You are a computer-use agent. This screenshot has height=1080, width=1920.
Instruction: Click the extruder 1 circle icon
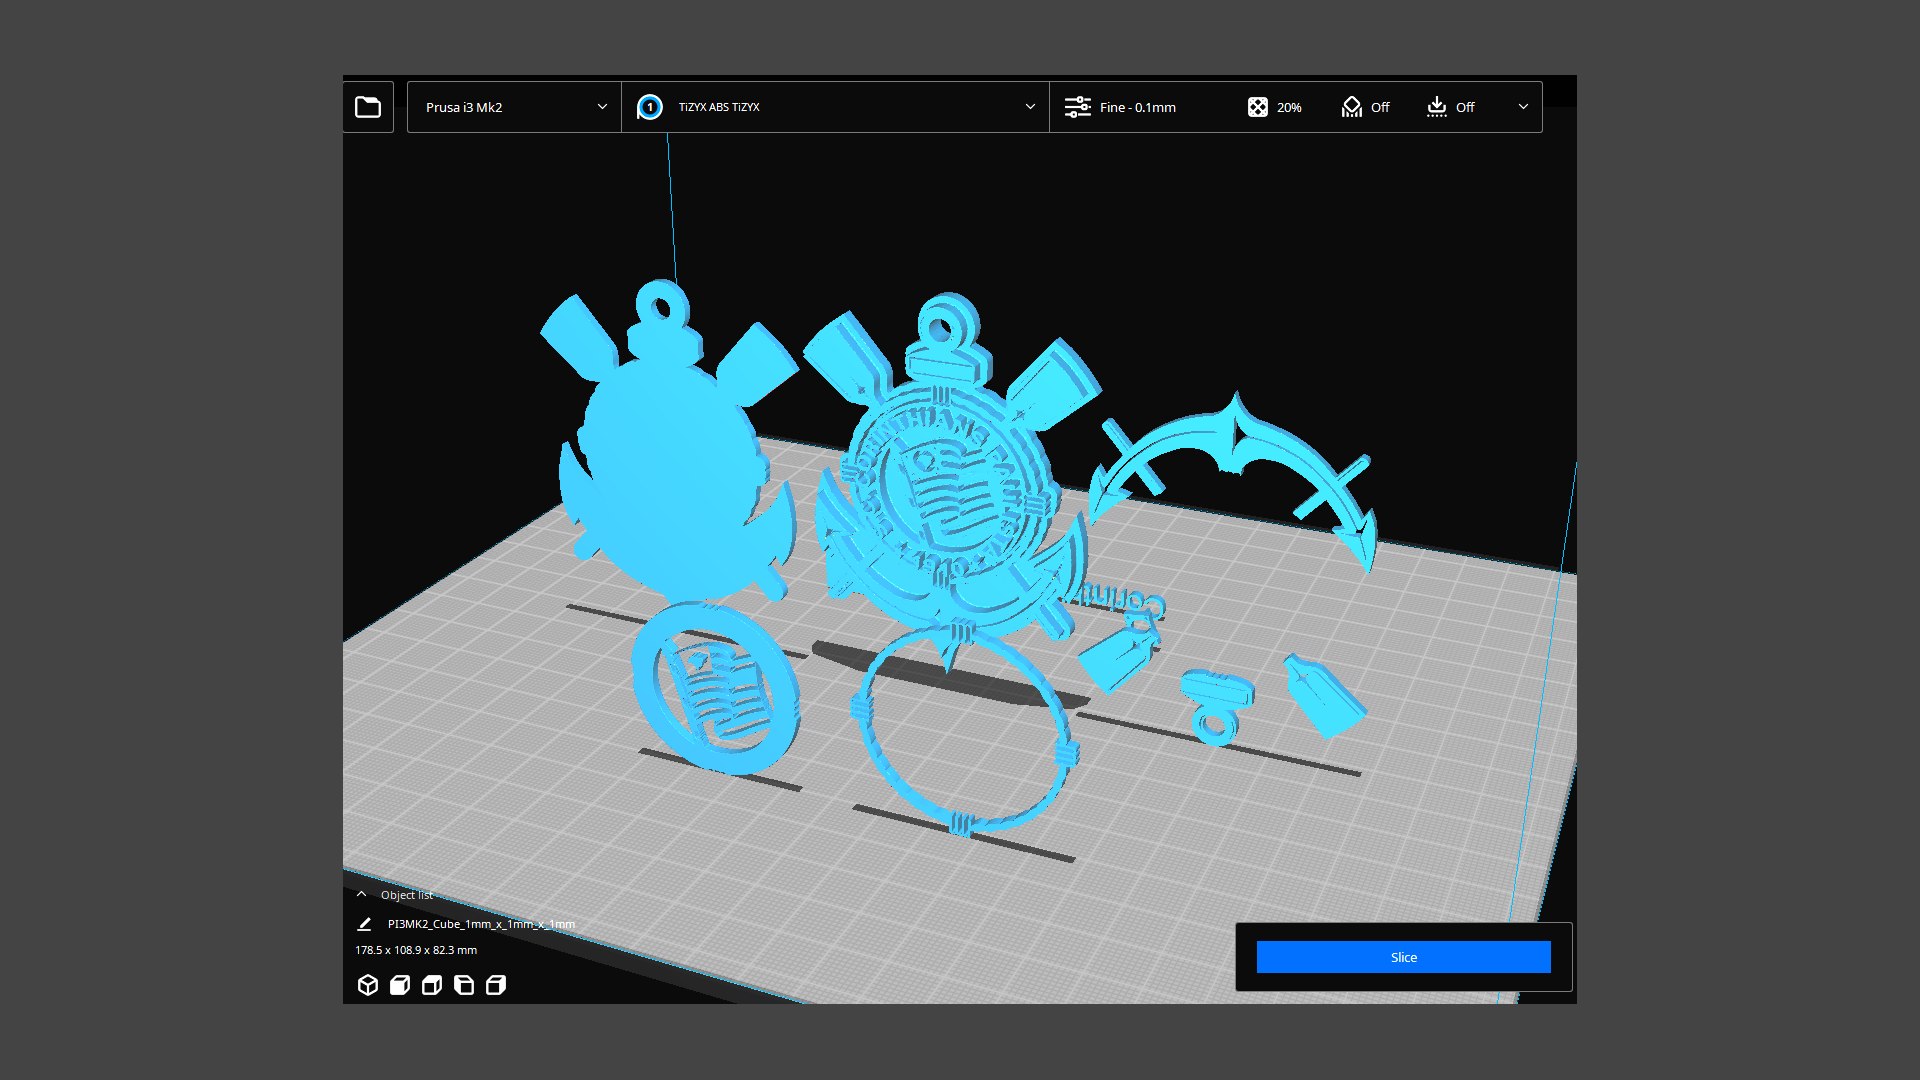click(650, 107)
